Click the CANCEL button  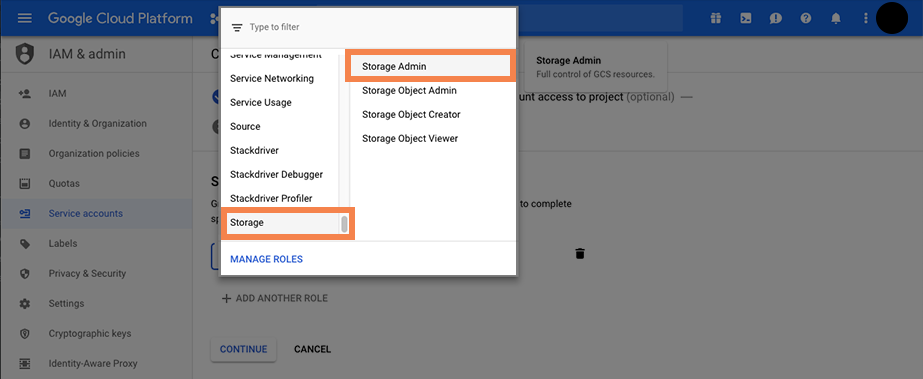pyautogui.click(x=313, y=349)
